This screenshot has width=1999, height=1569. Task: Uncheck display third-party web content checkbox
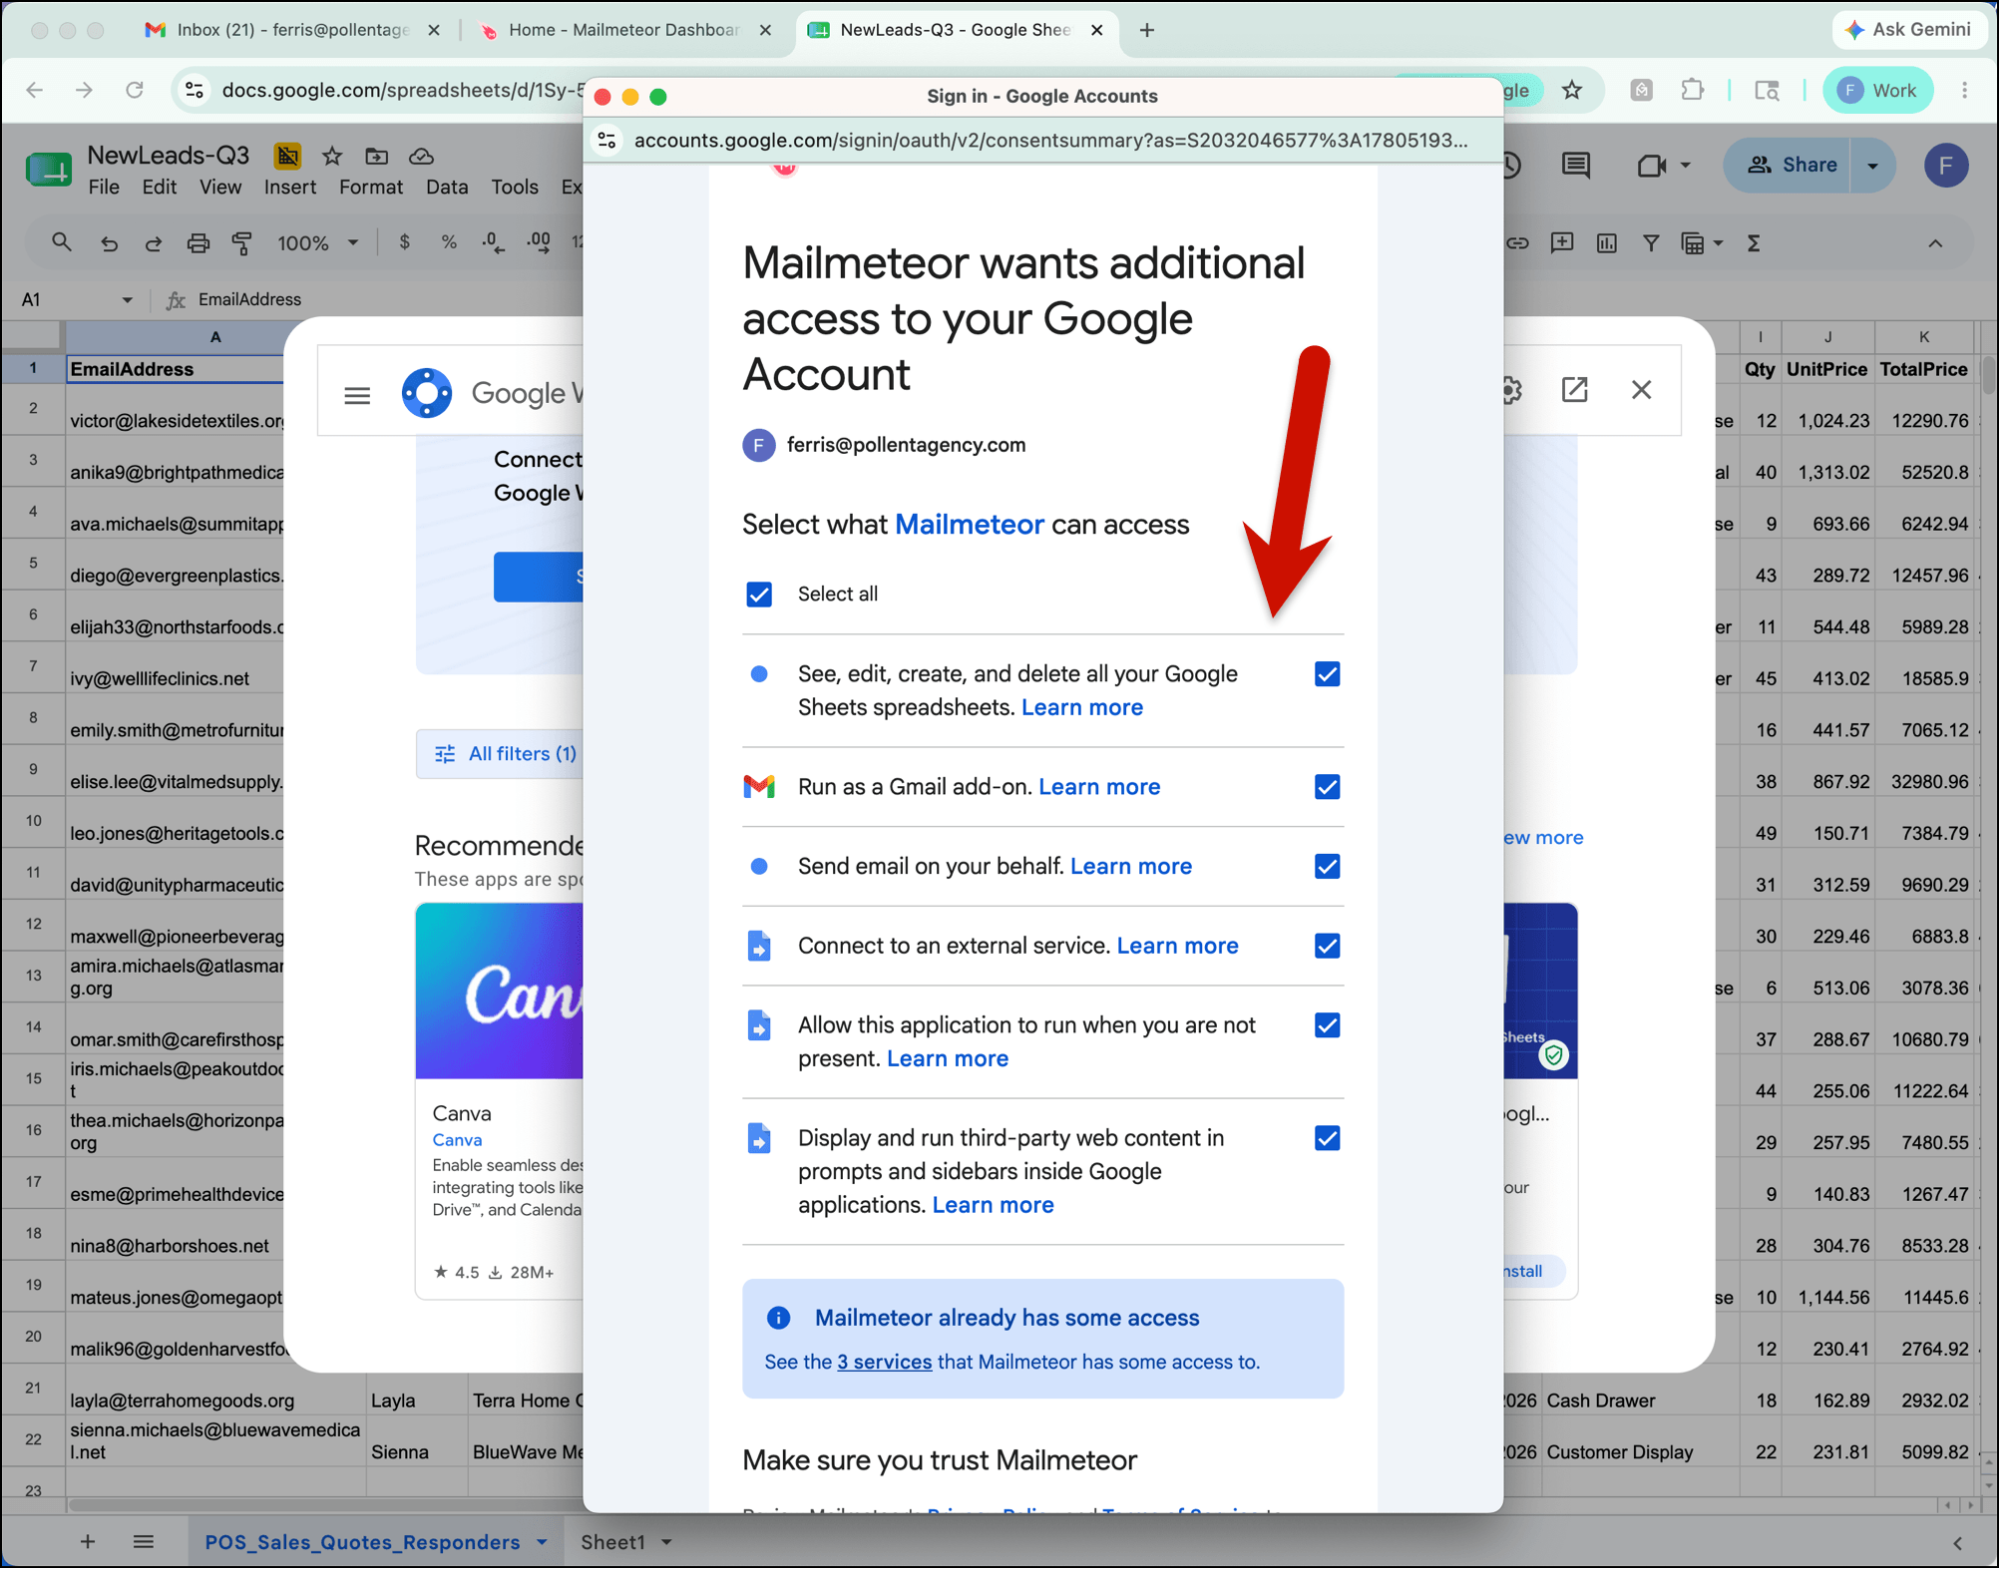click(1327, 1138)
